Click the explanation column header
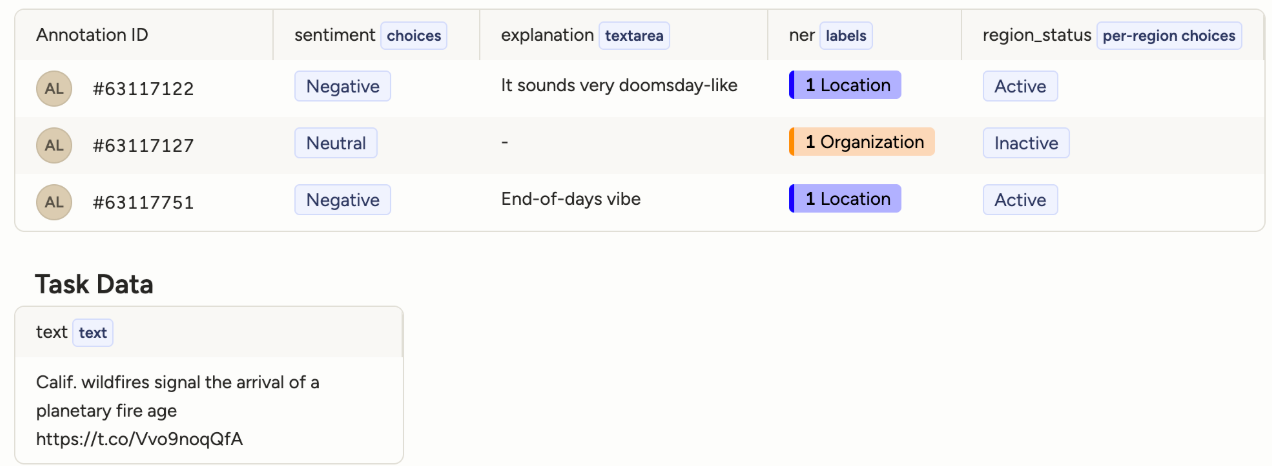Image resolution: width=1272 pixels, height=466 pixels. [547, 35]
